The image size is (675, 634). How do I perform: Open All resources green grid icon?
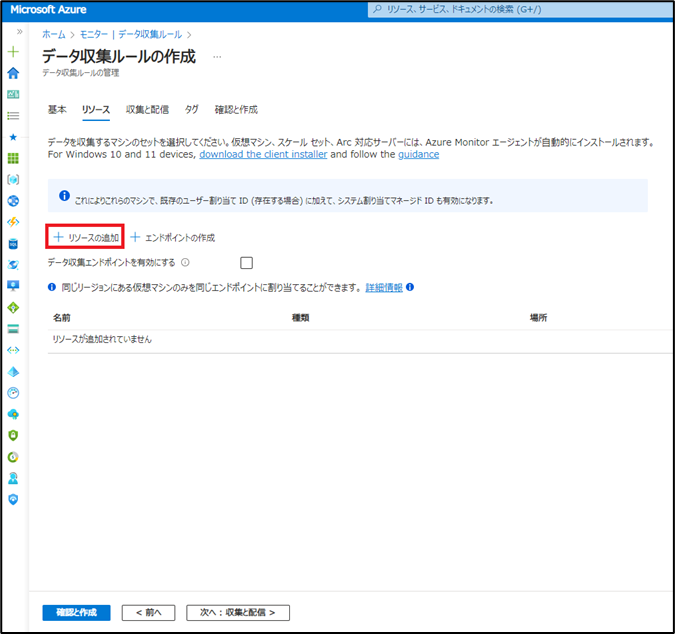click(13, 158)
